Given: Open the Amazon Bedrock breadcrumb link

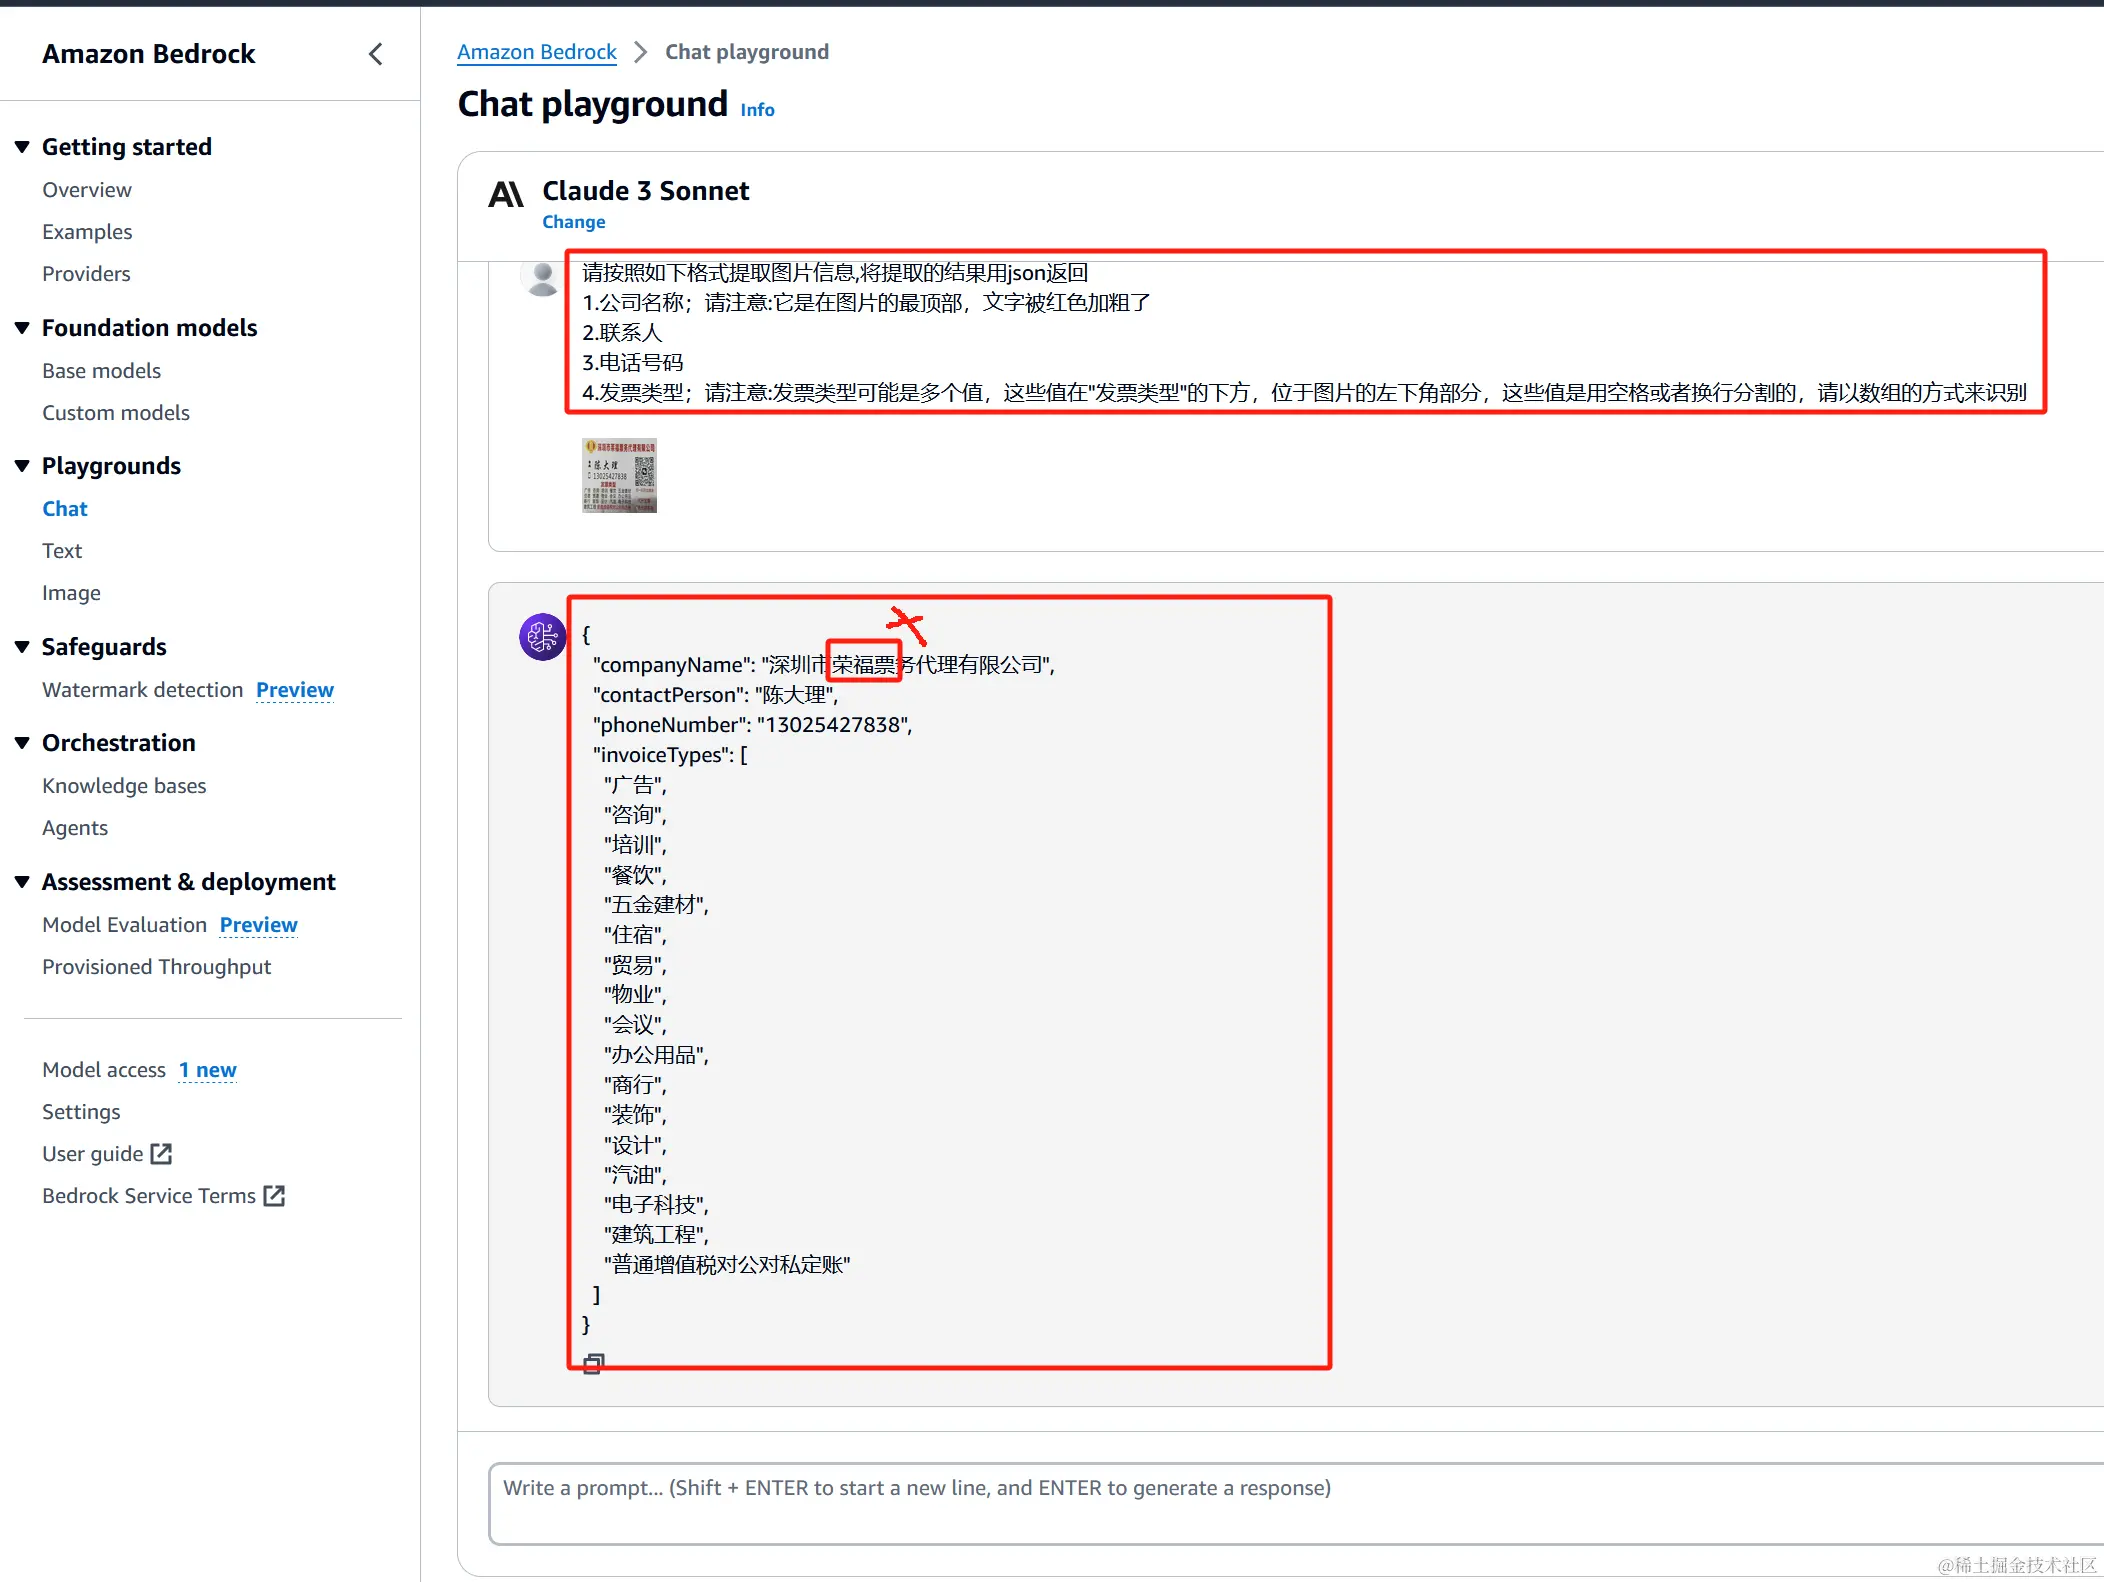Looking at the screenshot, I should [x=536, y=52].
